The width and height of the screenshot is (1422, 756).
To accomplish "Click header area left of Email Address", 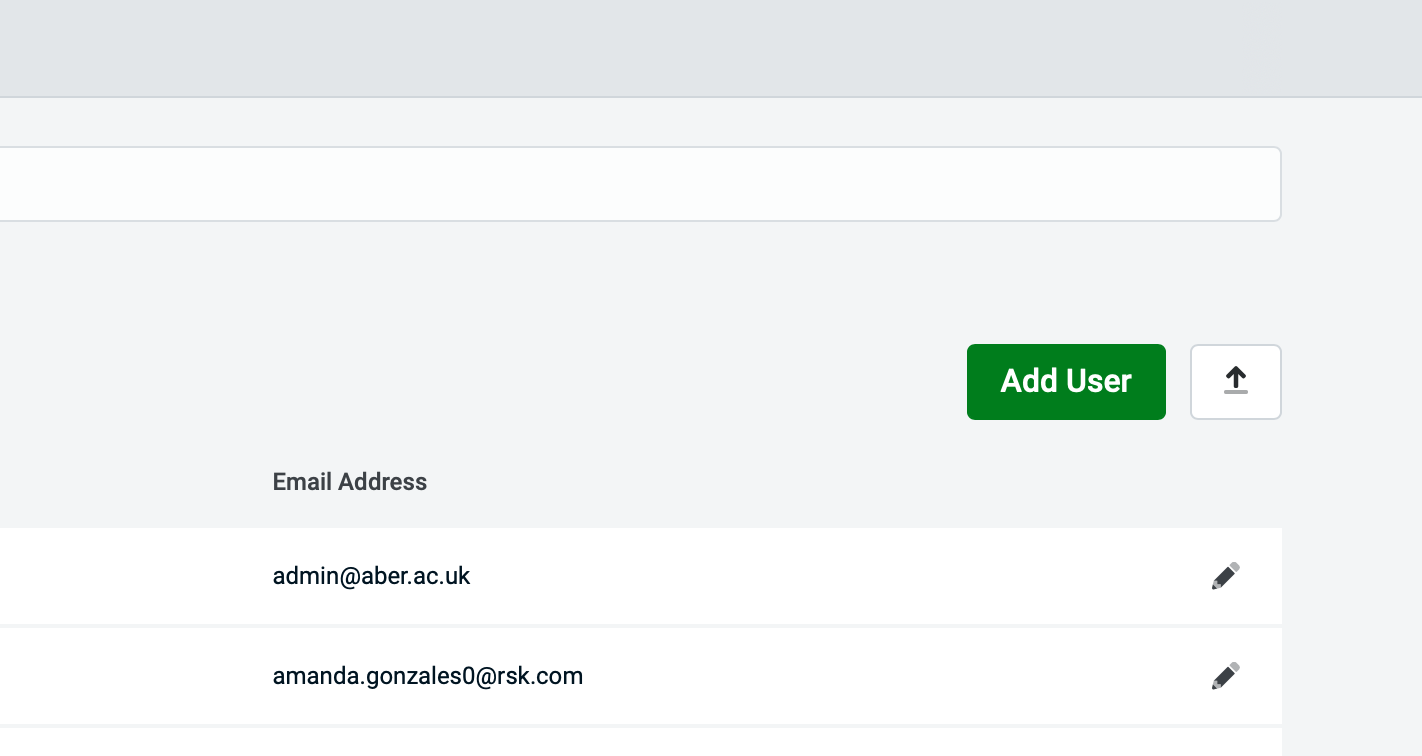I will [130, 482].
